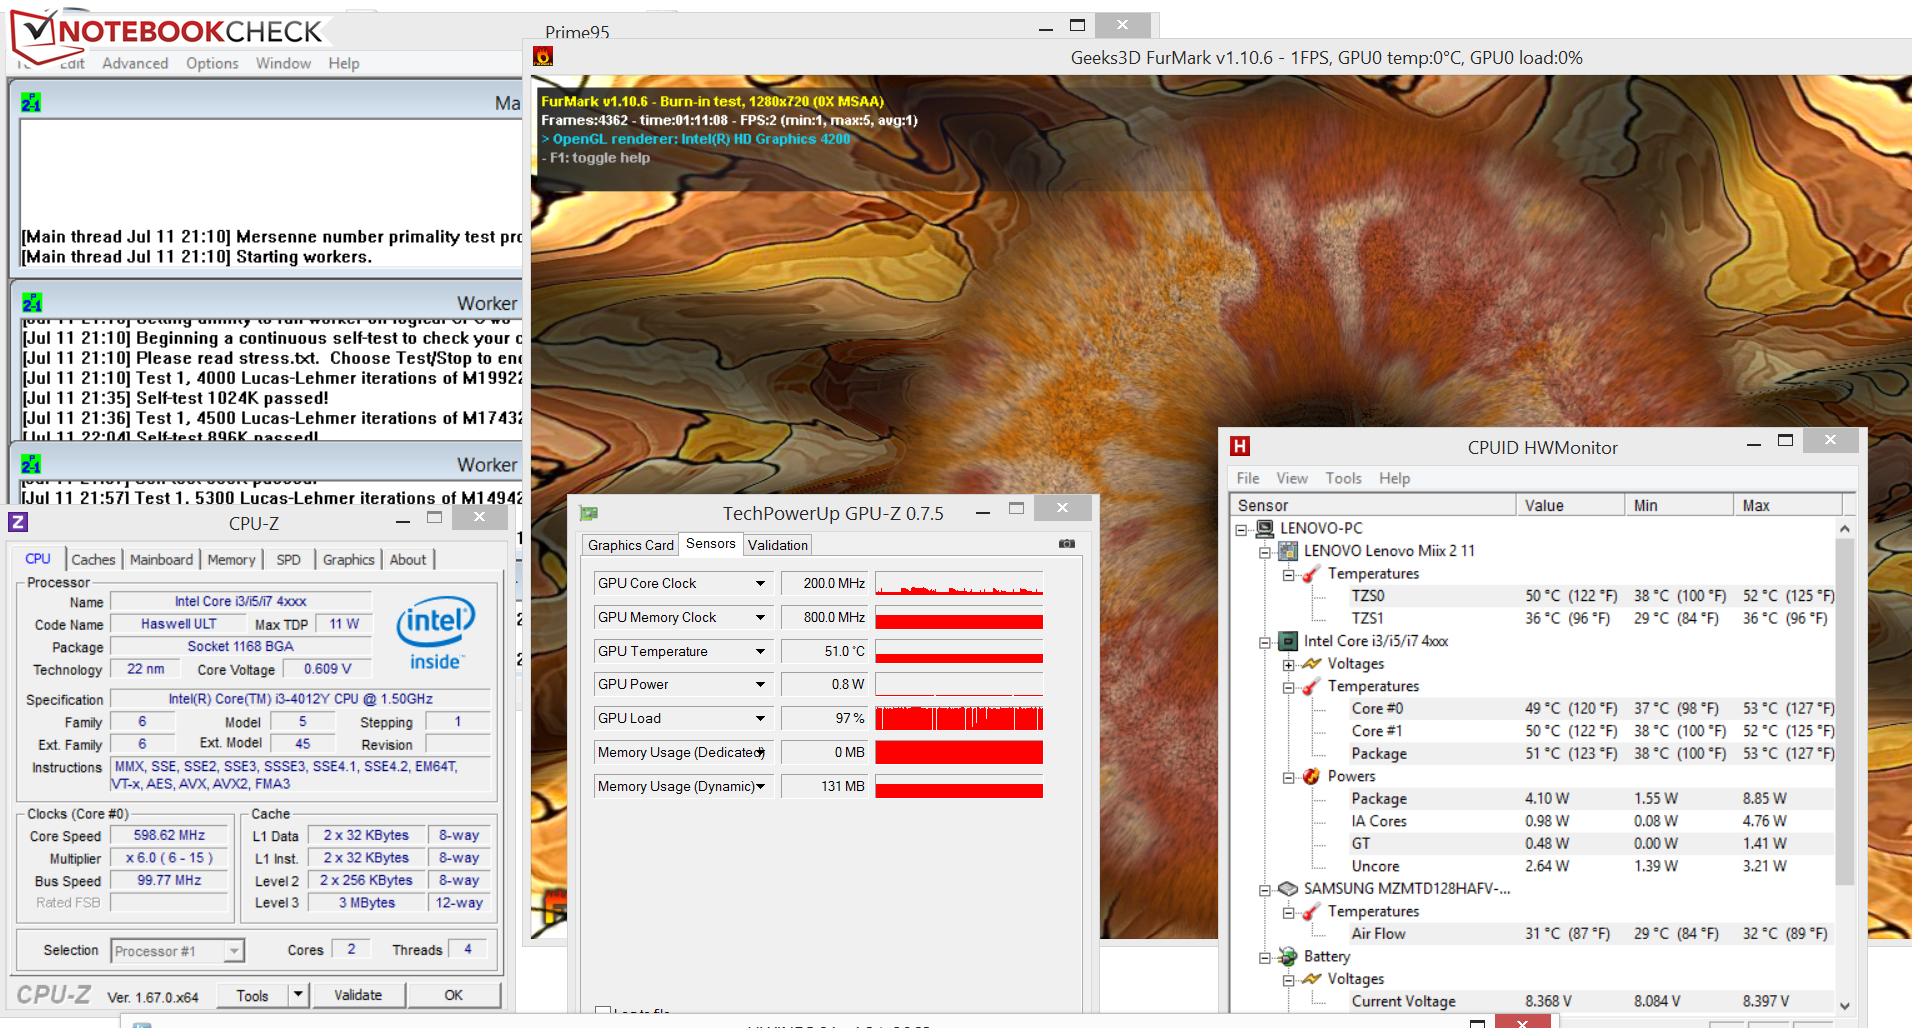1912x1028 pixels.
Task: Switch to the Mainboard tab in CPU-Z
Action: pos(161,560)
